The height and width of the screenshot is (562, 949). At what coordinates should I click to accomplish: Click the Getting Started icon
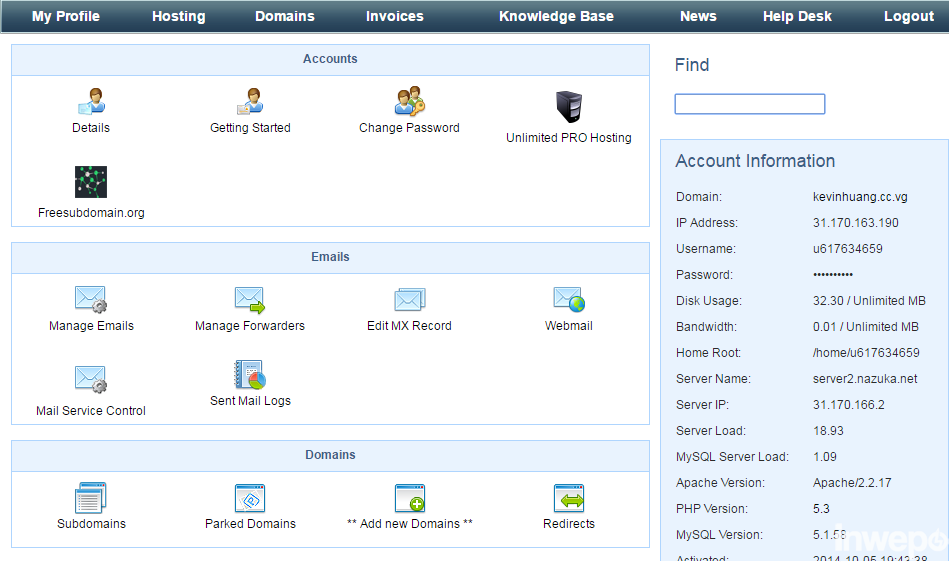coord(250,102)
